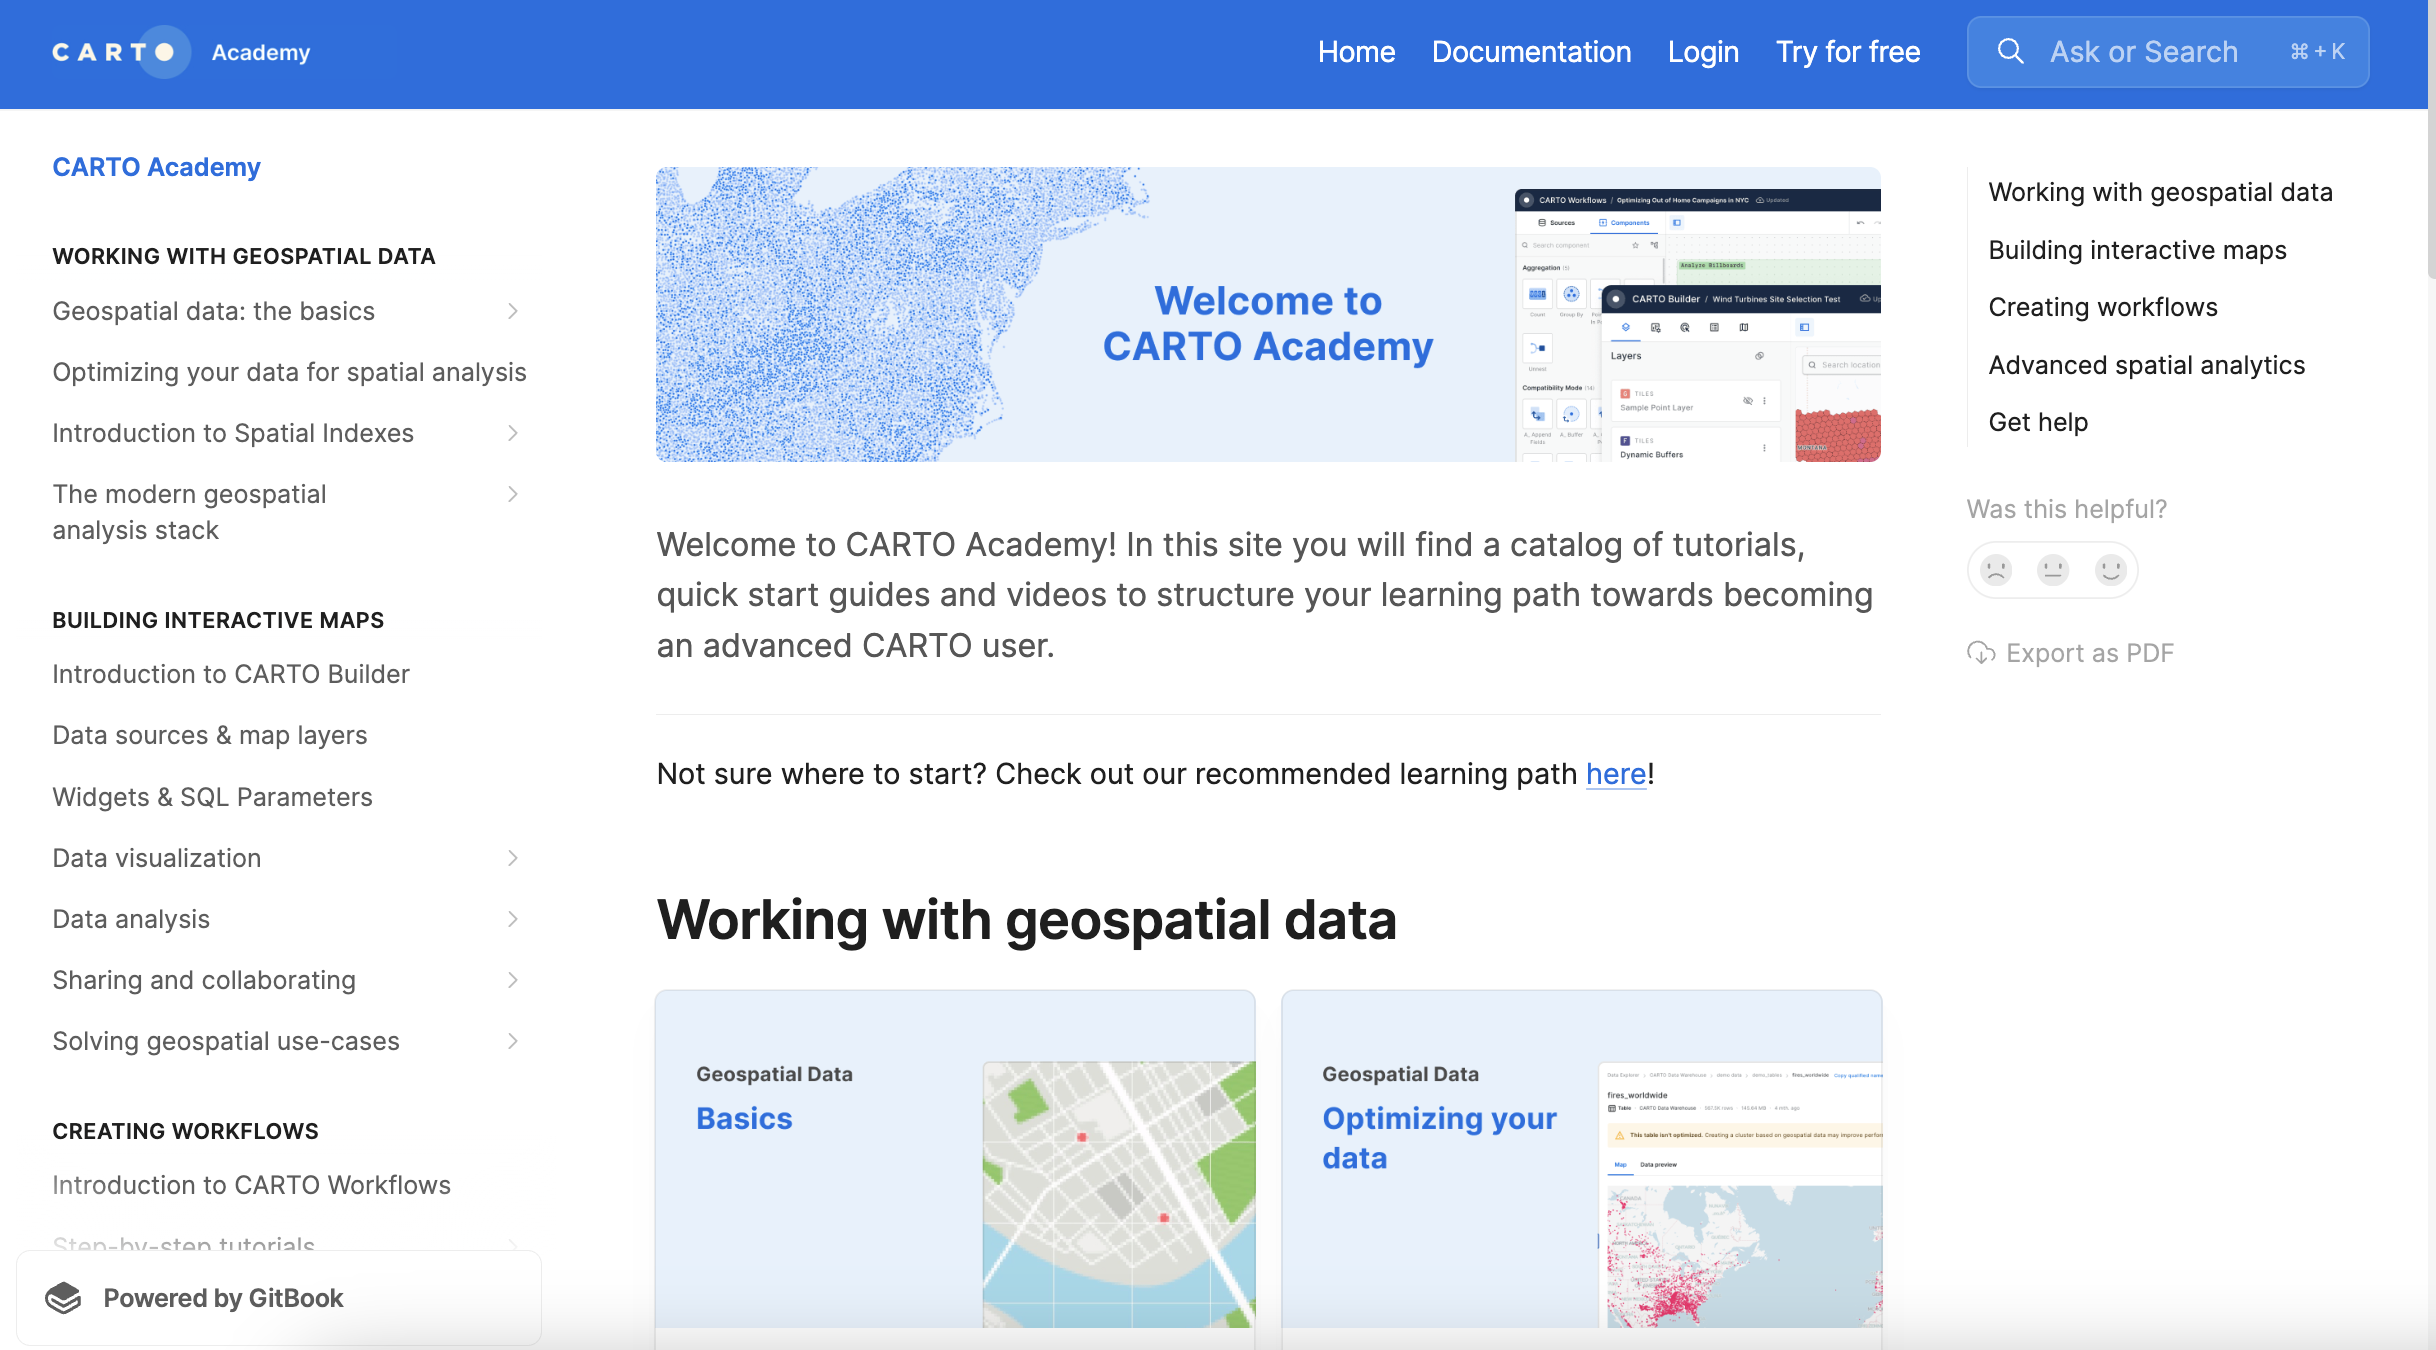This screenshot has width=2436, height=1350.
Task: Click the search magnifier icon
Action: 2010,51
